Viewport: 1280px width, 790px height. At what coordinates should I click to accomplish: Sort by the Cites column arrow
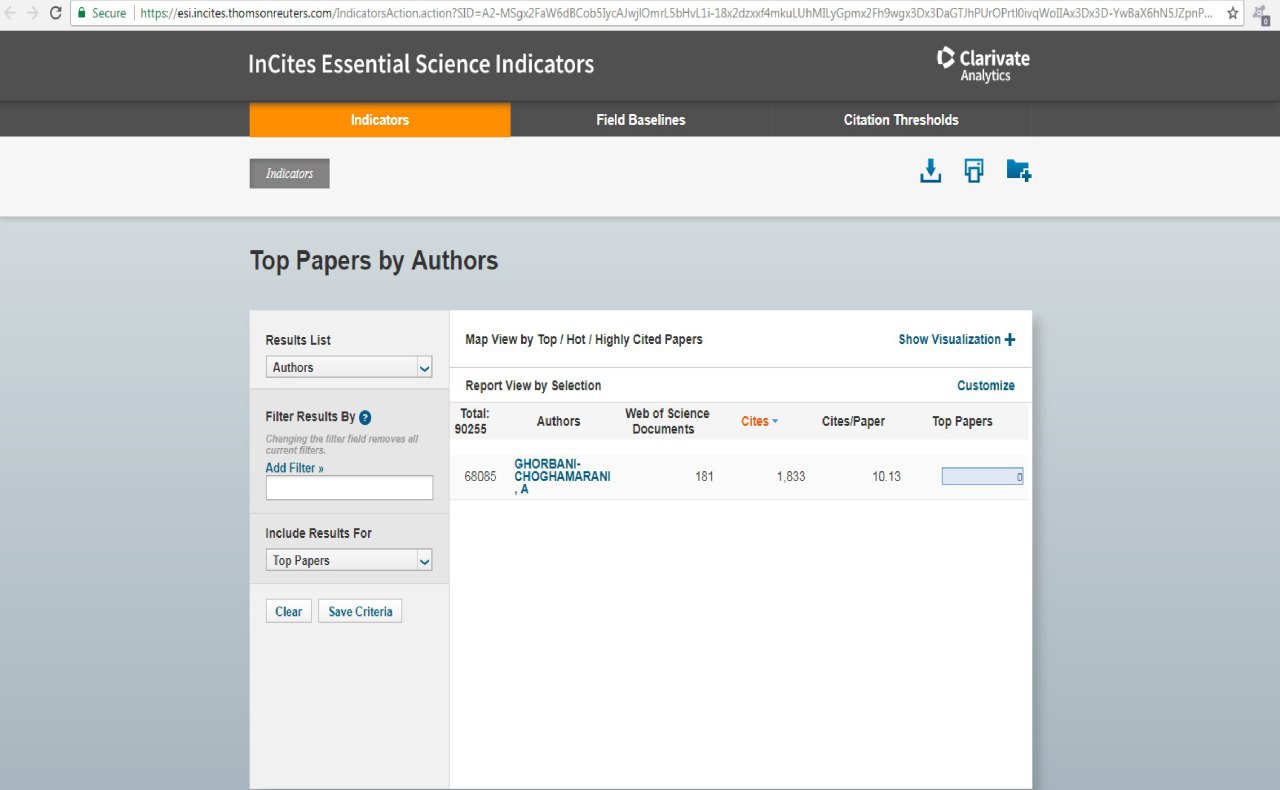coord(775,421)
